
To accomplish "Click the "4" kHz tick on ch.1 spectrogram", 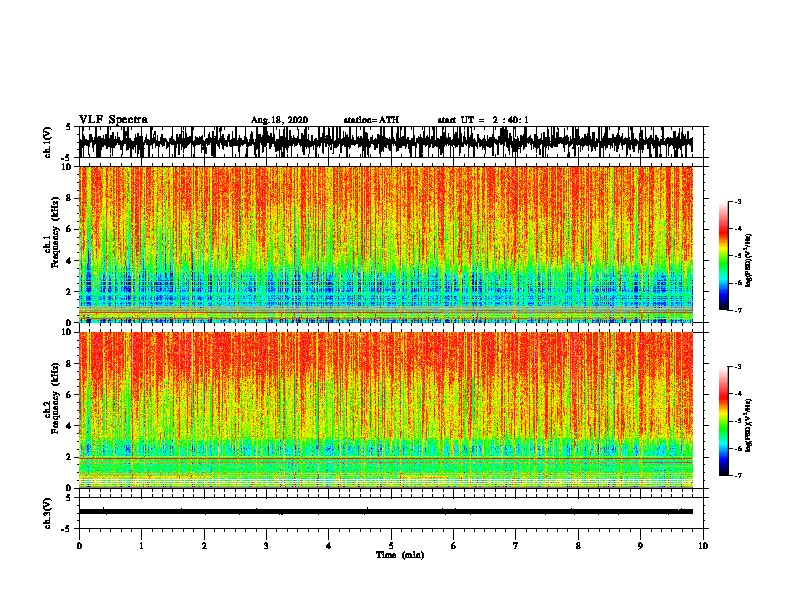I will 69,261.
